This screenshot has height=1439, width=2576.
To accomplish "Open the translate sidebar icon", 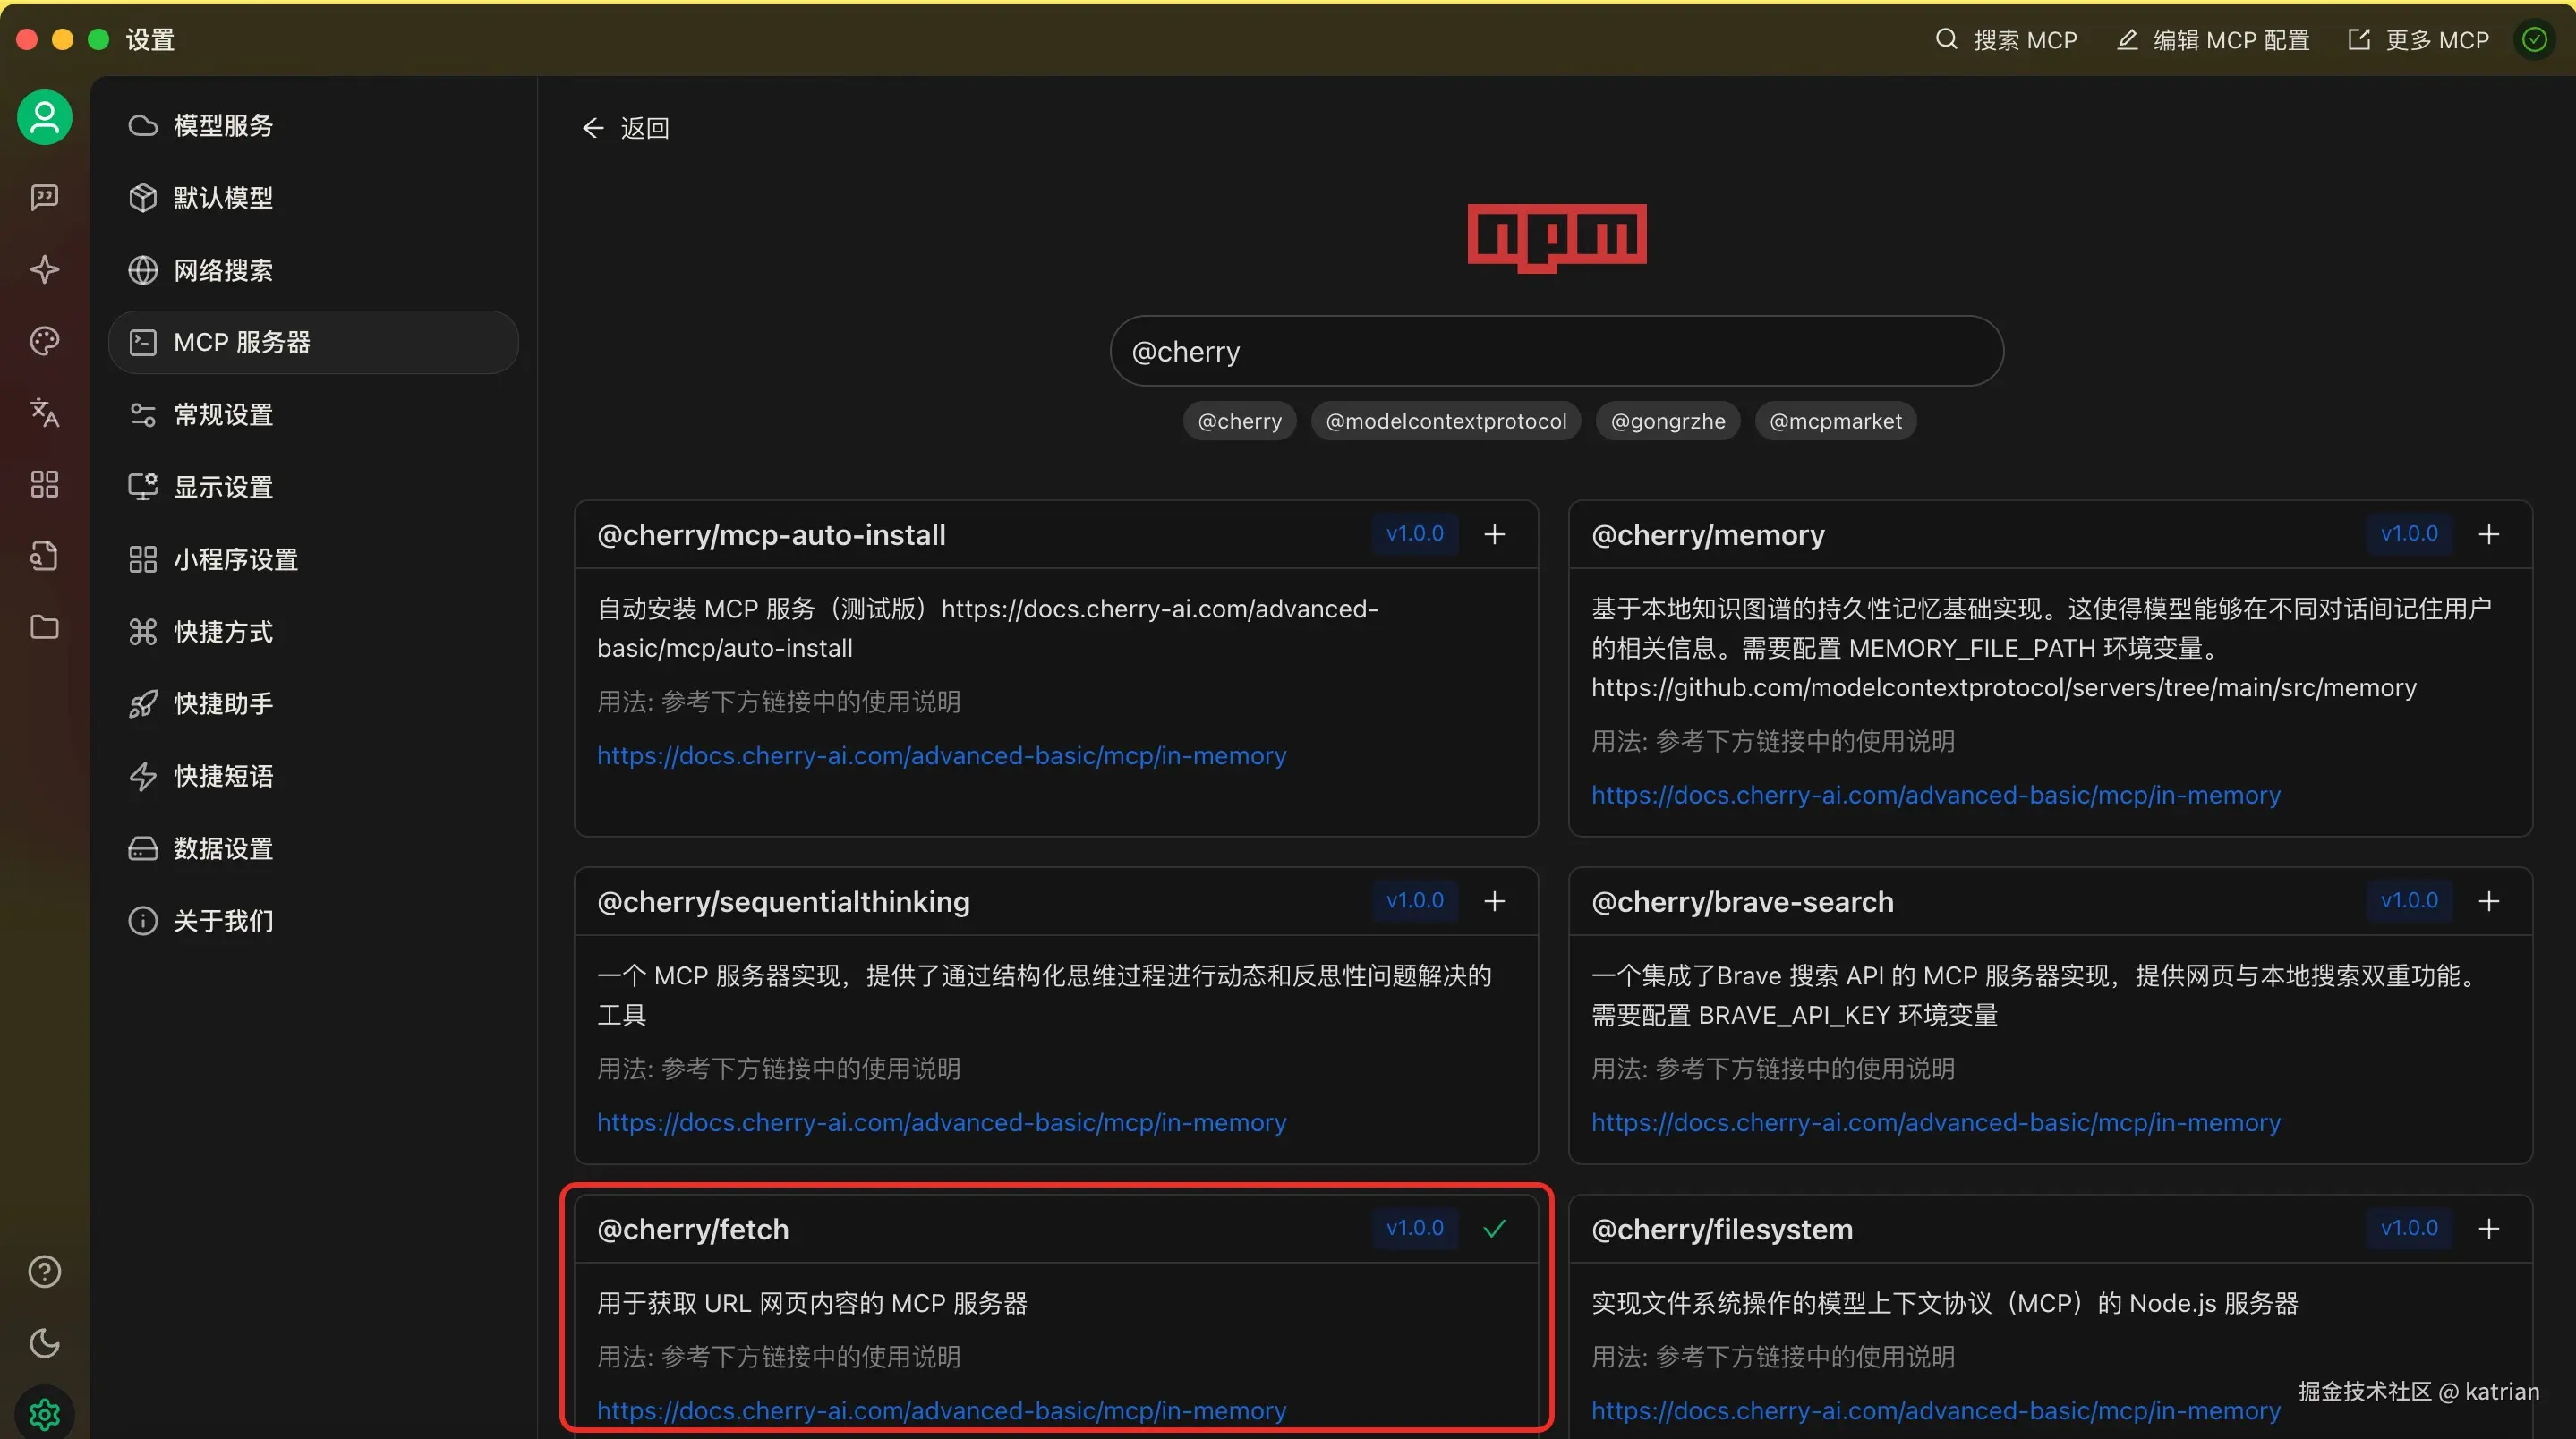I will point(44,412).
